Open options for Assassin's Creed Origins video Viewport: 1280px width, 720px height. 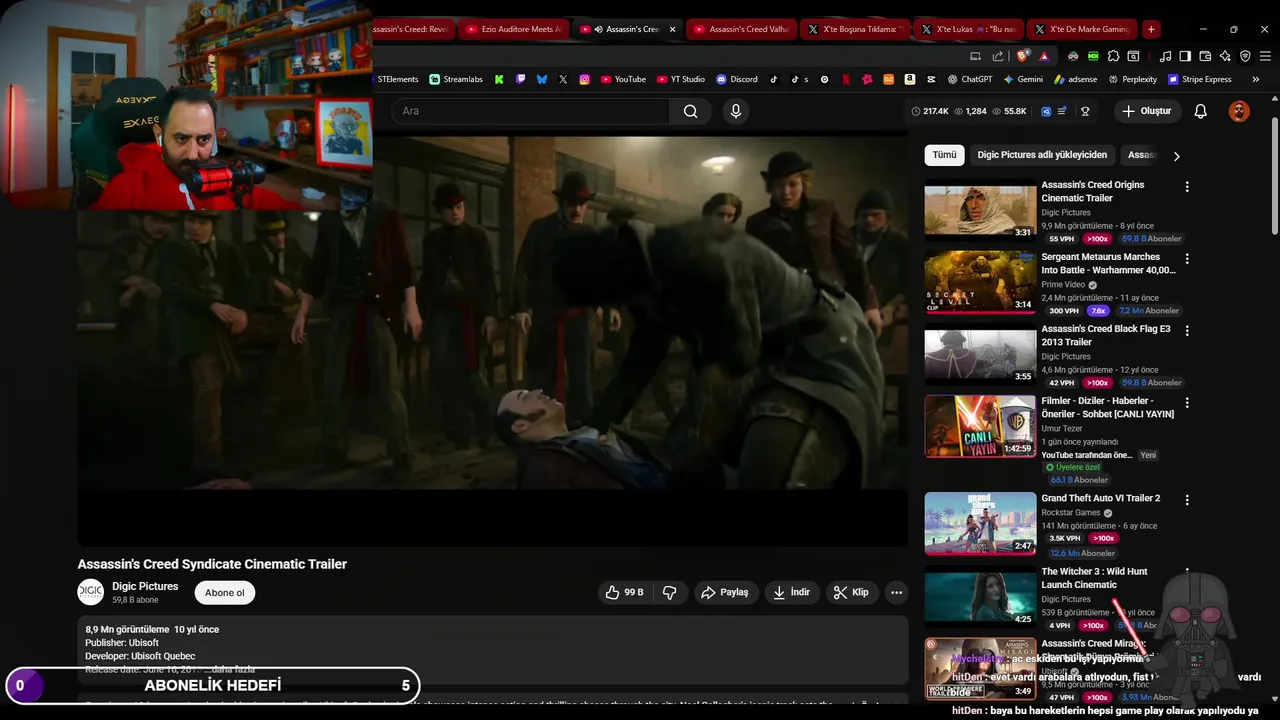(x=1187, y=187)
